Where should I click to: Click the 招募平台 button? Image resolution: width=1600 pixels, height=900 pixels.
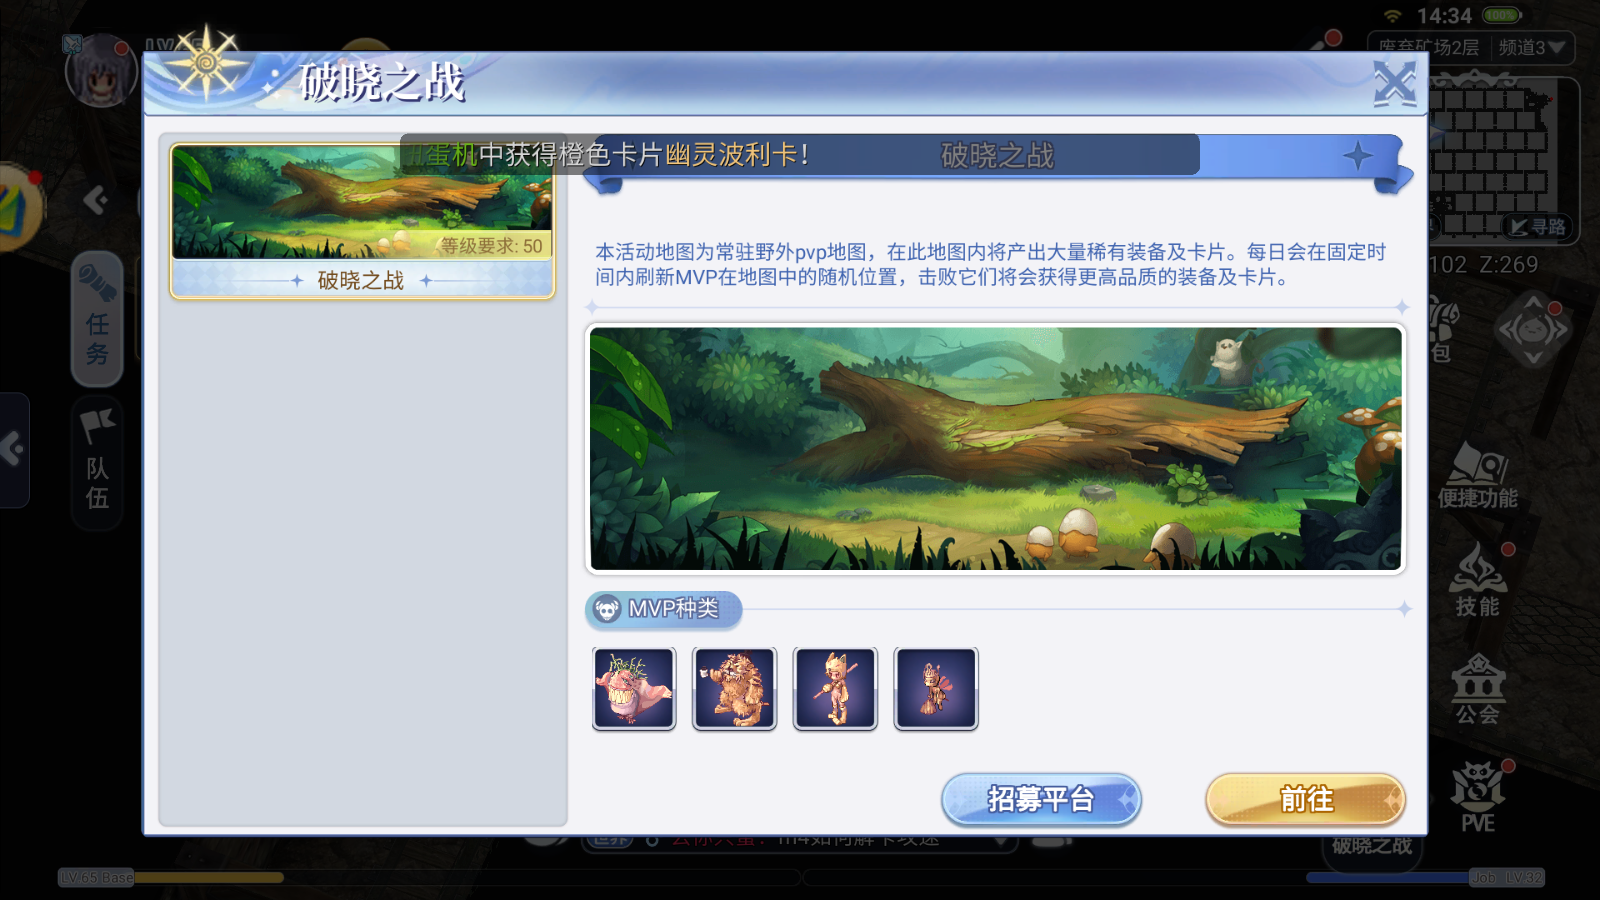click(x=1041, y=799)
